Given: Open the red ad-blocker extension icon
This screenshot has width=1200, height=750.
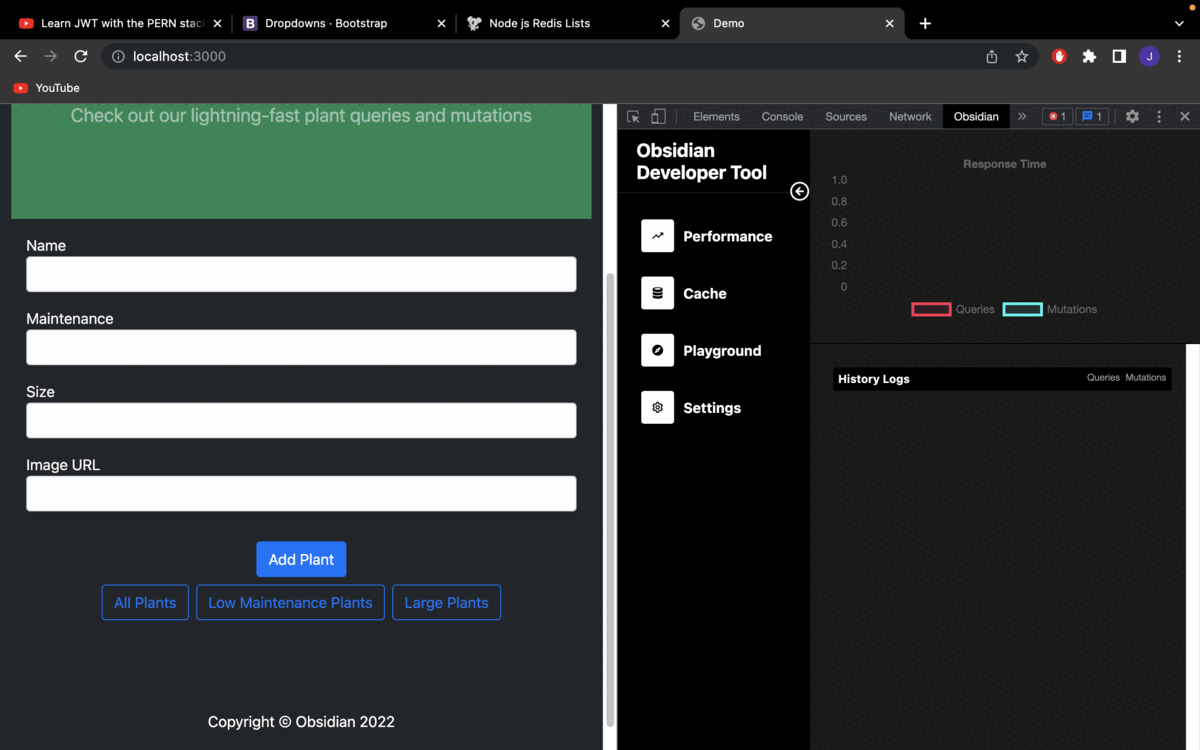Looking at the screenshot, I should point(1060,56).
